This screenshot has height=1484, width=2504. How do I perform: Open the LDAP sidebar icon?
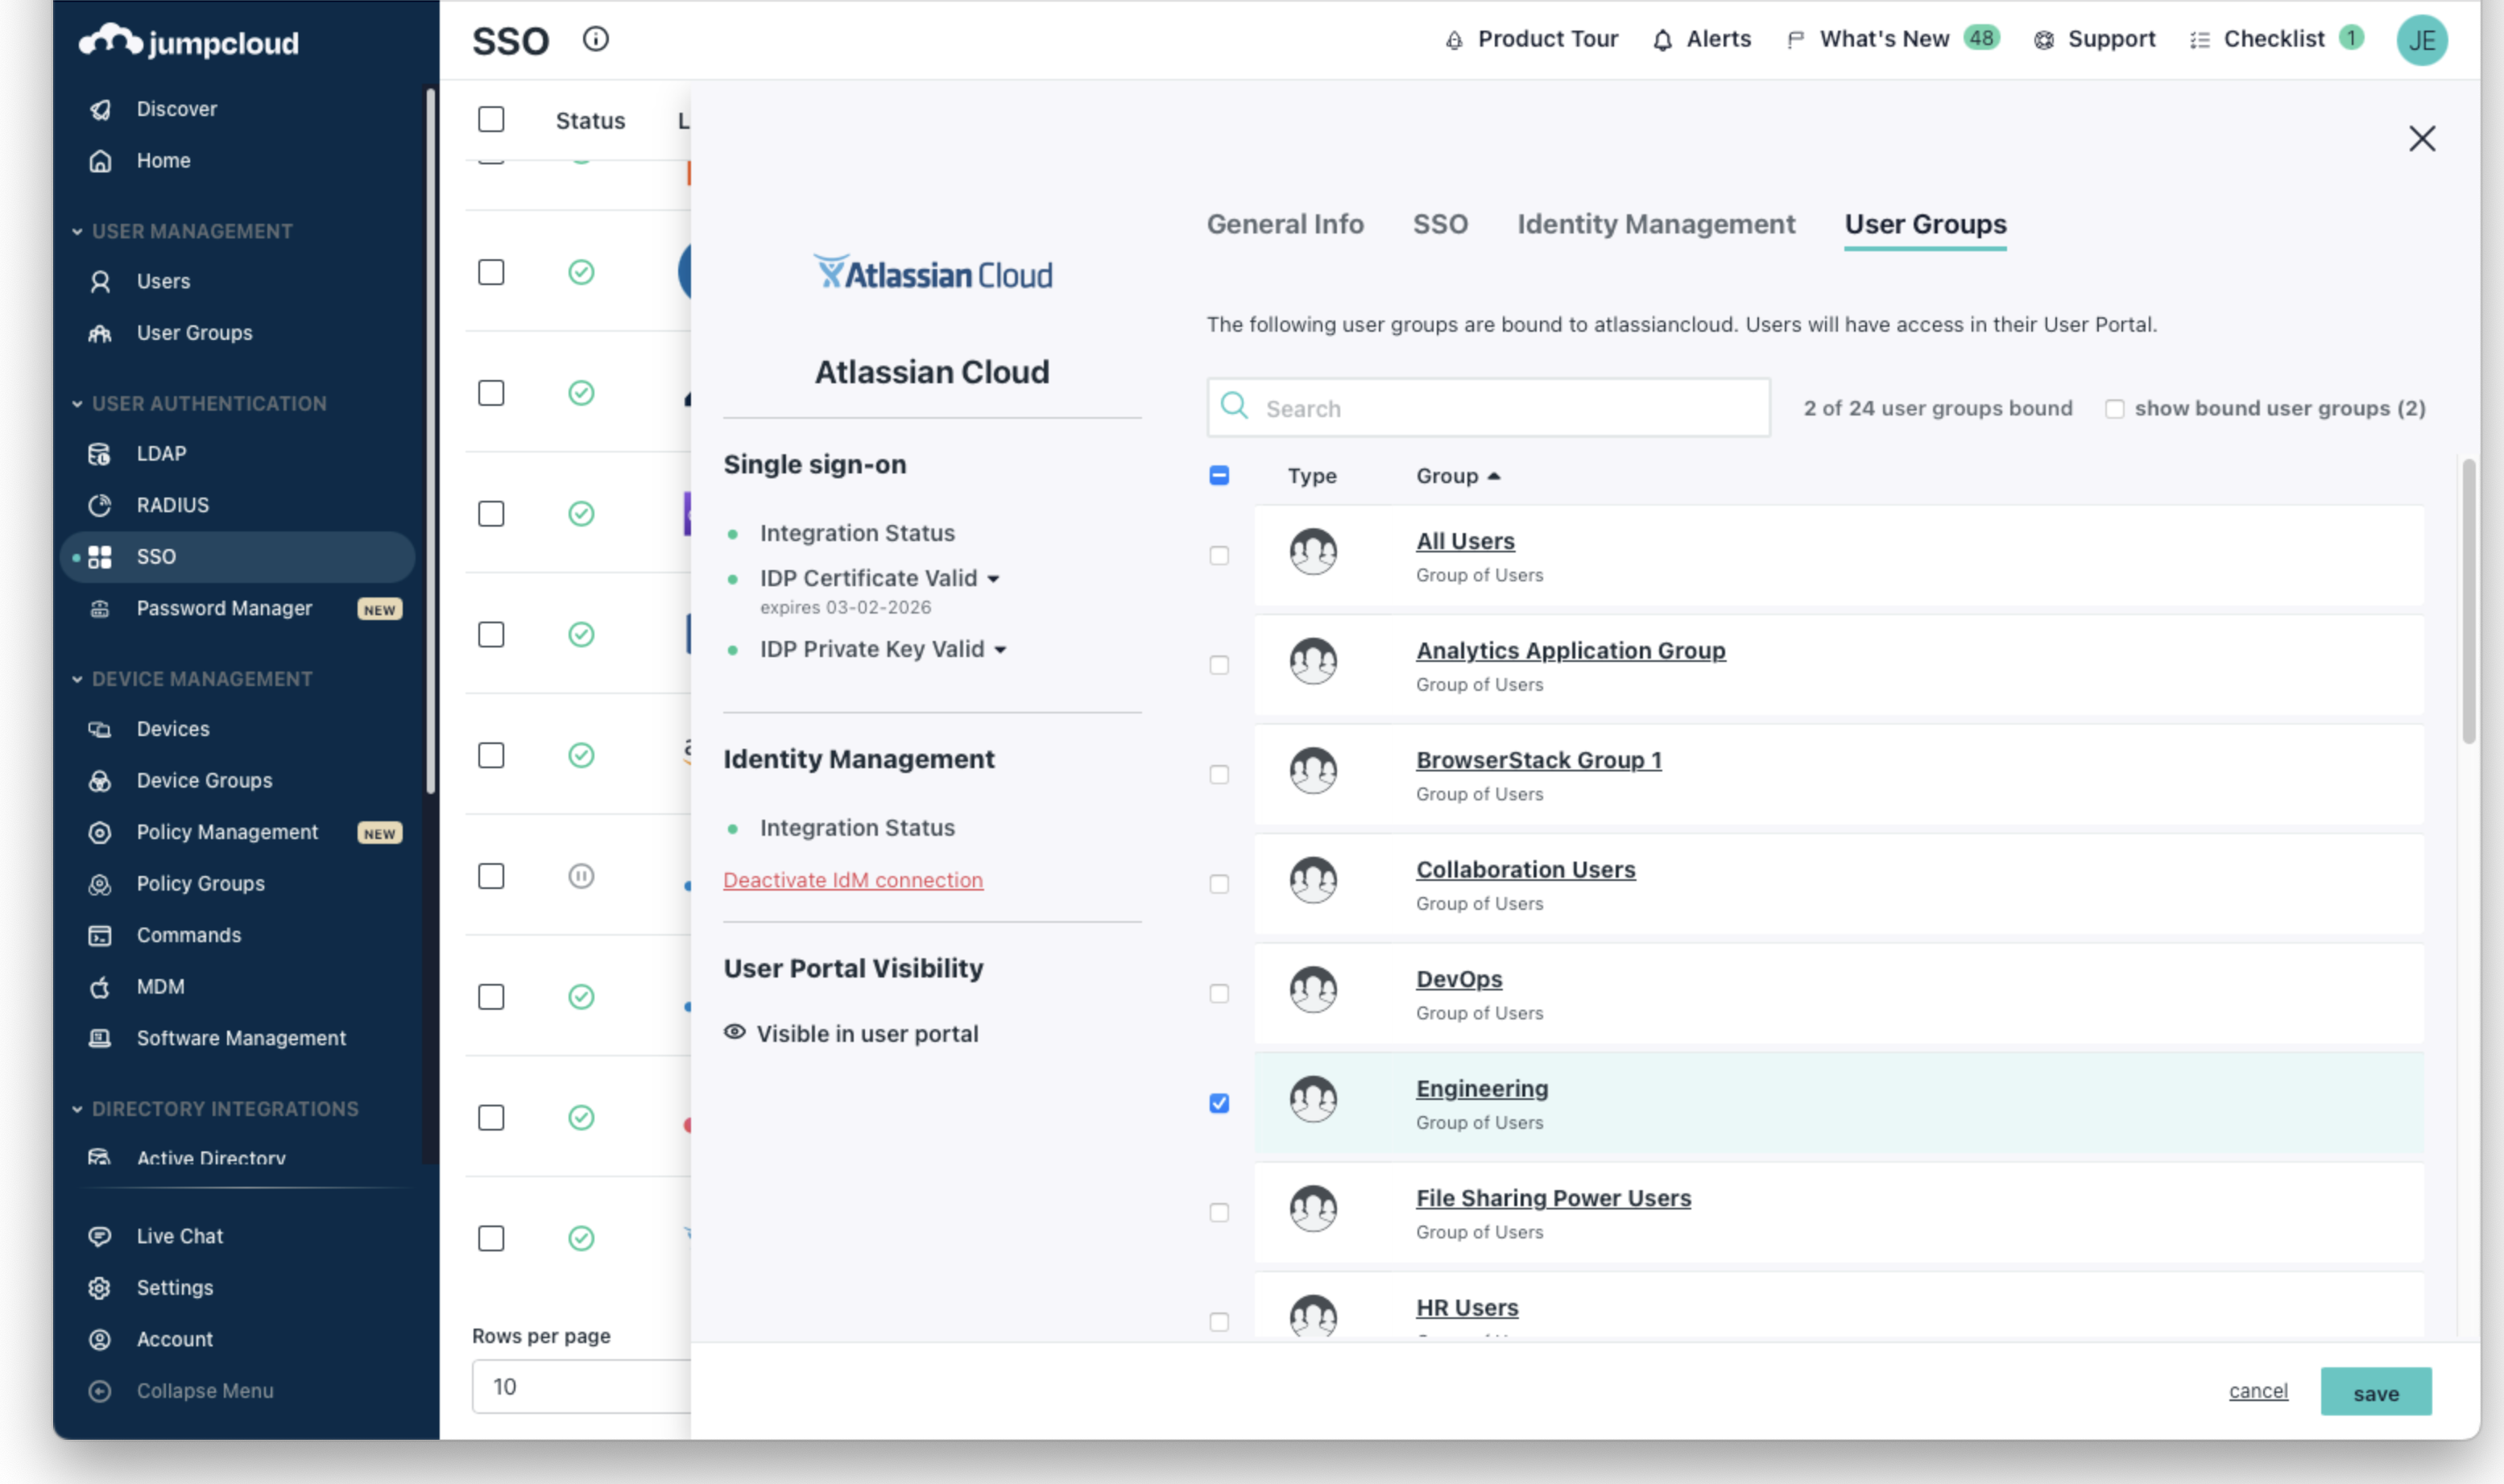[99, 454]
